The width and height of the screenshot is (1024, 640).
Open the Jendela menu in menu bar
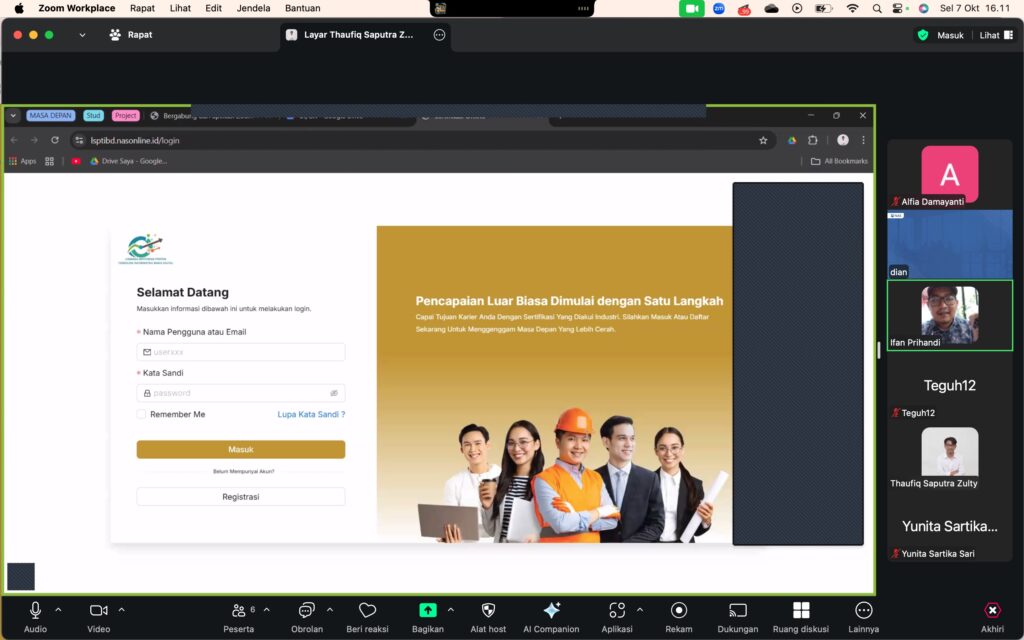(x=253, y=8)
